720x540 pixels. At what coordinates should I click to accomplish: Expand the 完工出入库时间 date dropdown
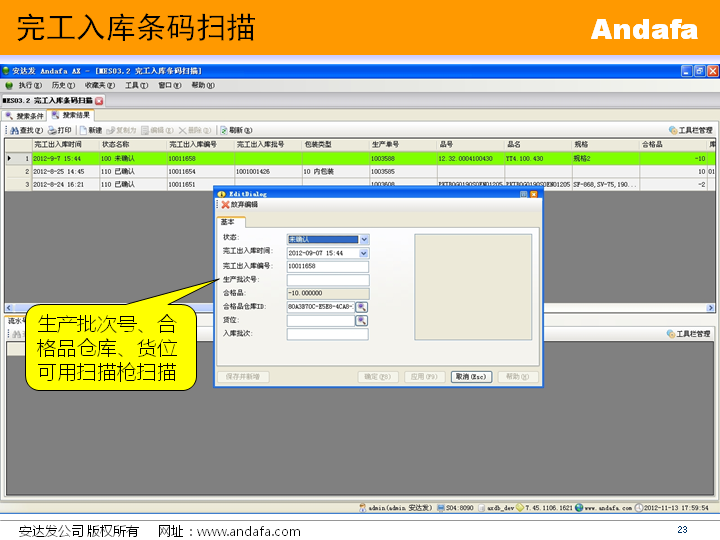(x=364, y=253)
